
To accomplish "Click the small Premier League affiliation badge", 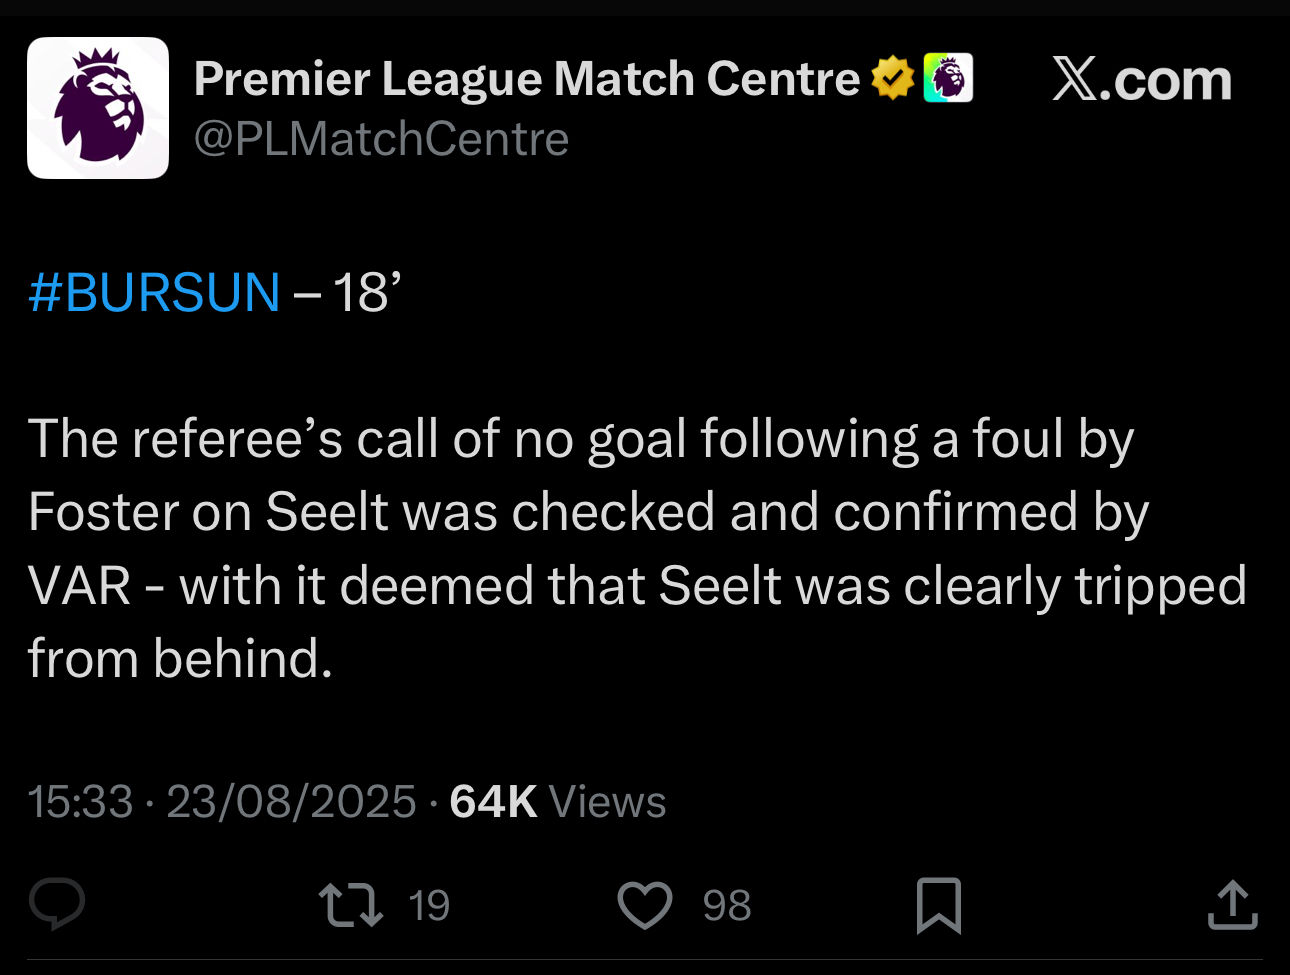I will coord(947,79).
